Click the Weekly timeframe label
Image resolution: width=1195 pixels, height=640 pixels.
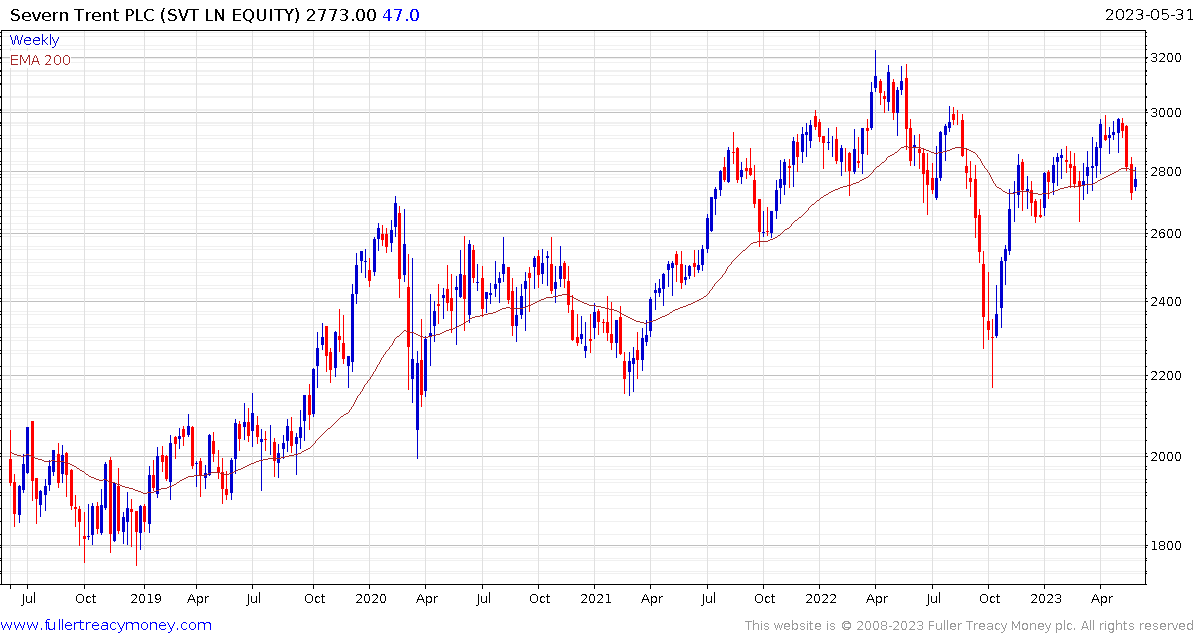pos(34,40)
